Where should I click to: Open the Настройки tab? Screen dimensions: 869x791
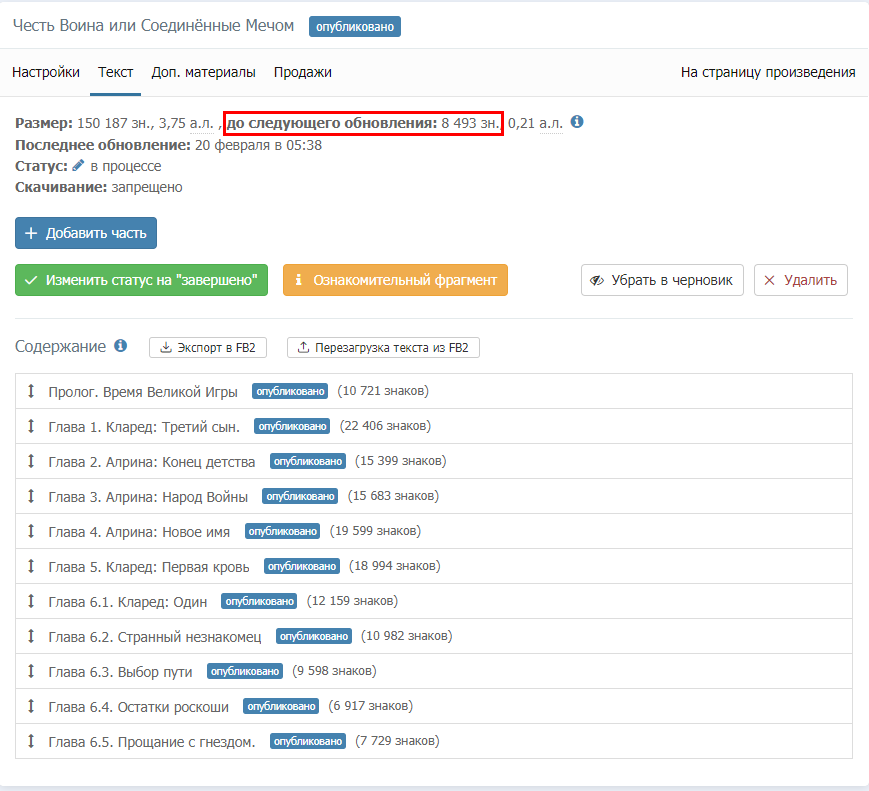click(x=46, y=72)
